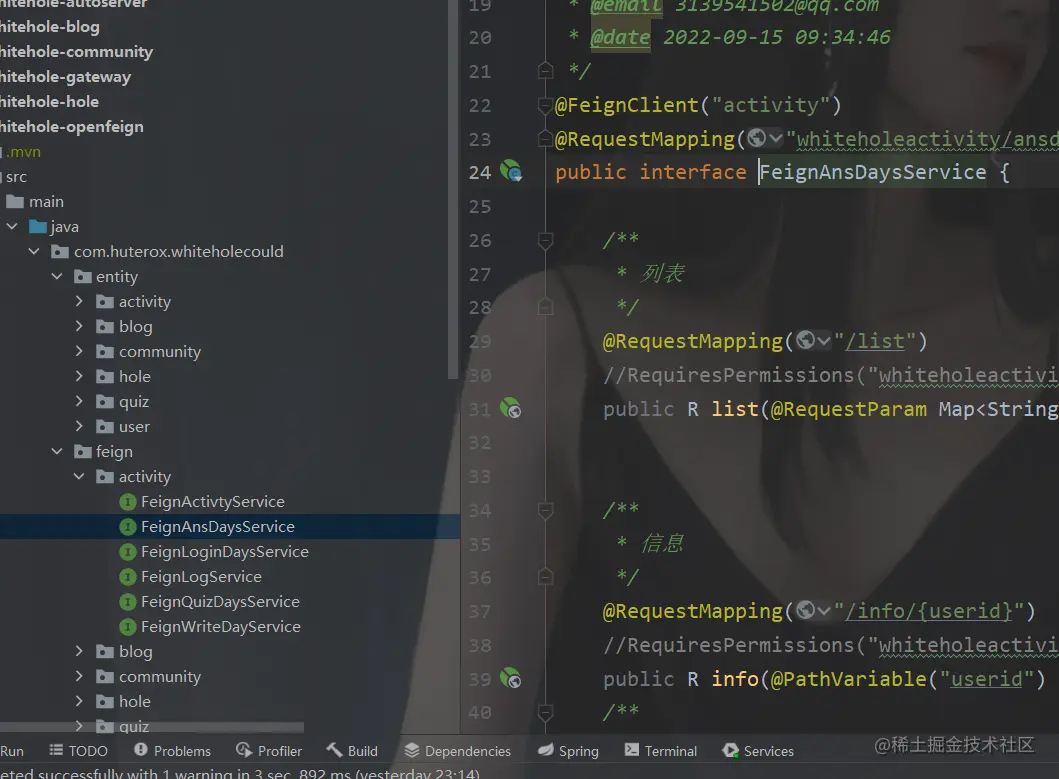Select whitehole-community module

pyautogui.click(x=76, y=52)
